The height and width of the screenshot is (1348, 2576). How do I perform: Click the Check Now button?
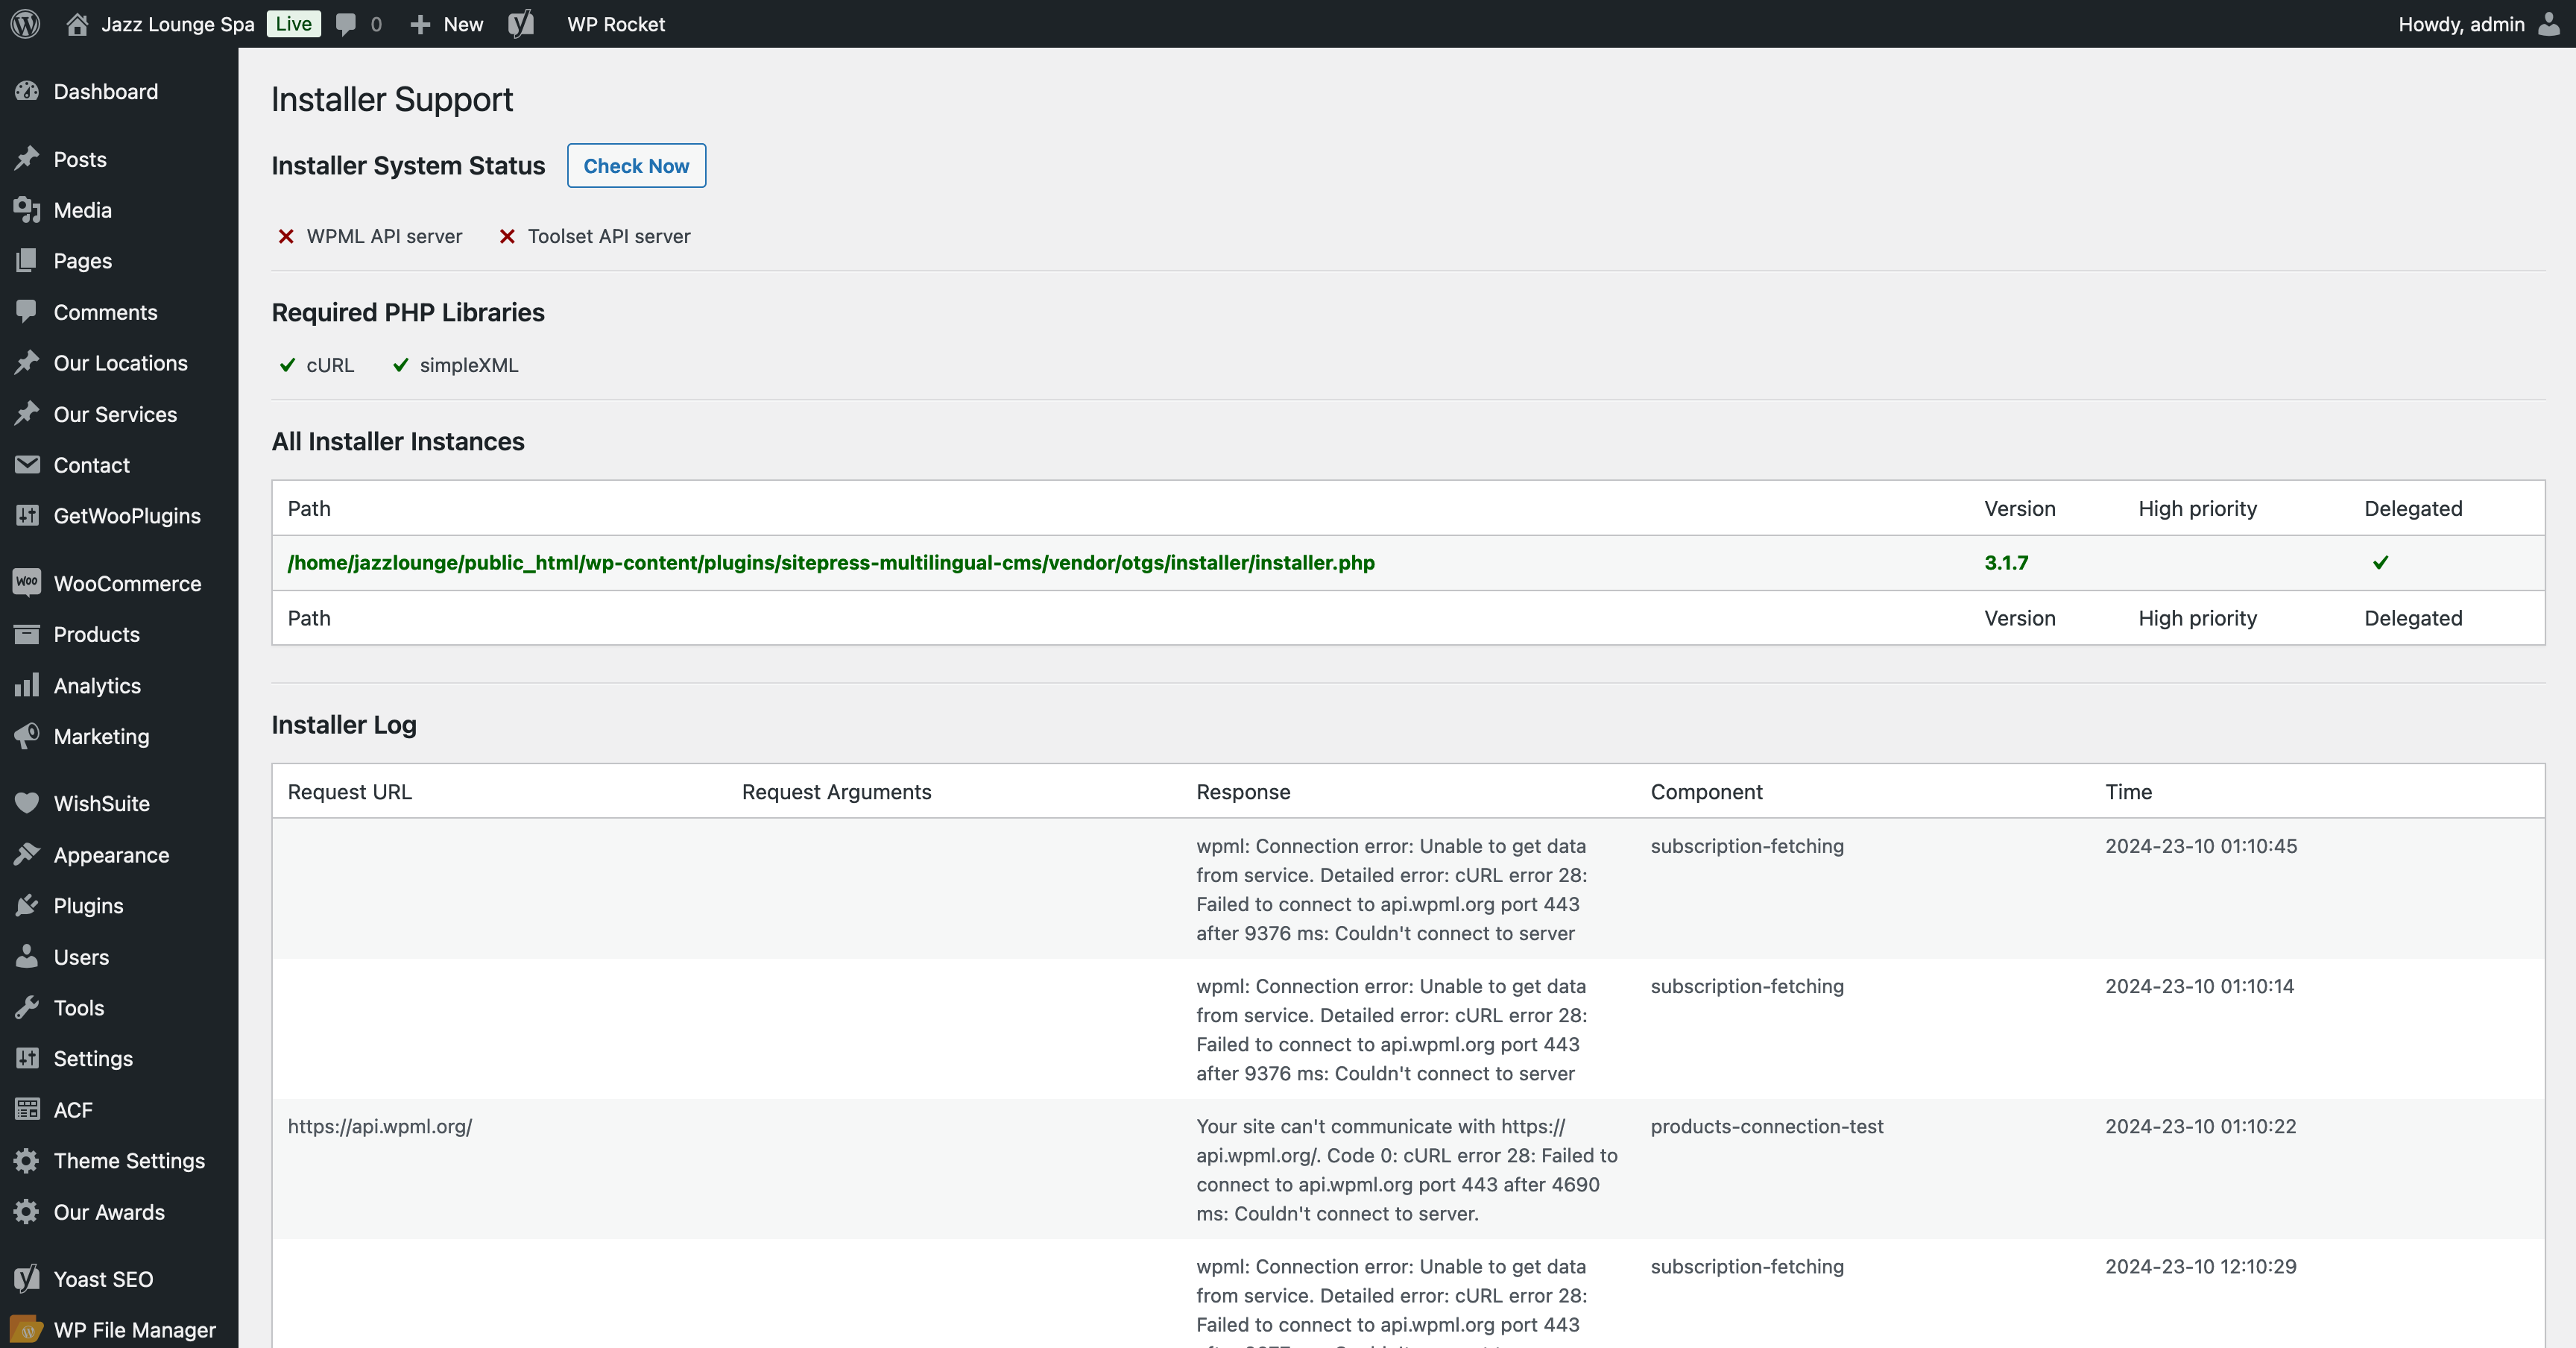coord(636,166)
